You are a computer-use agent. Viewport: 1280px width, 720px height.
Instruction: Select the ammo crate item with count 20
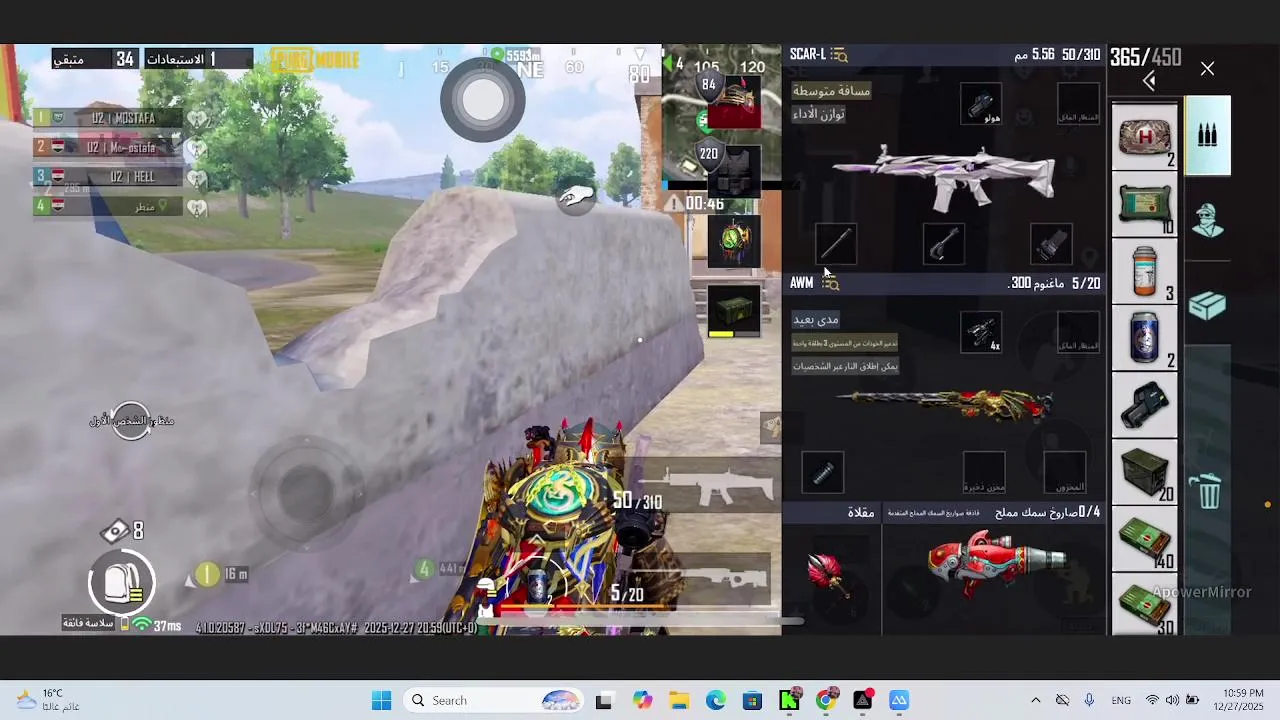(x=1145, y=472)
